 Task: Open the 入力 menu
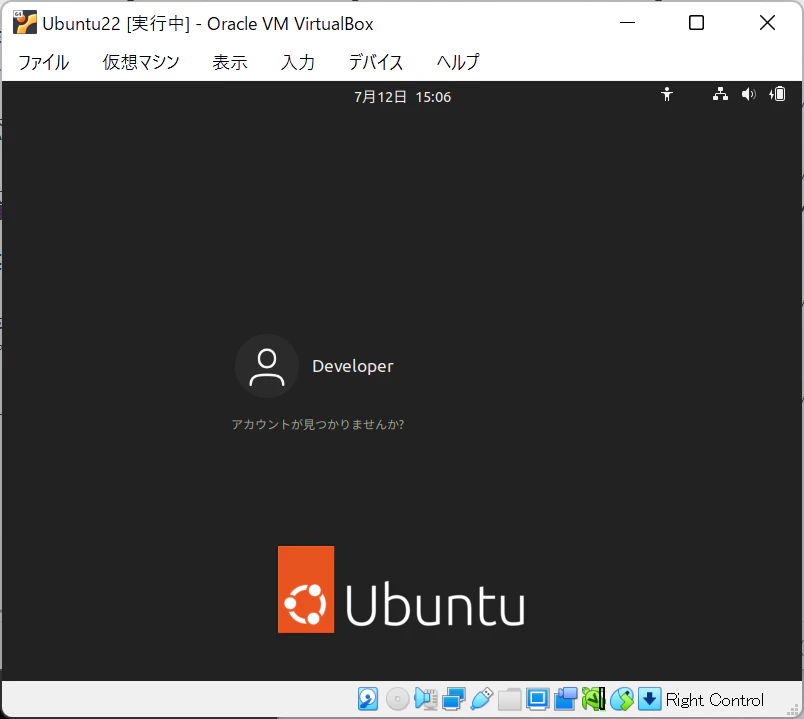[298, 62]
